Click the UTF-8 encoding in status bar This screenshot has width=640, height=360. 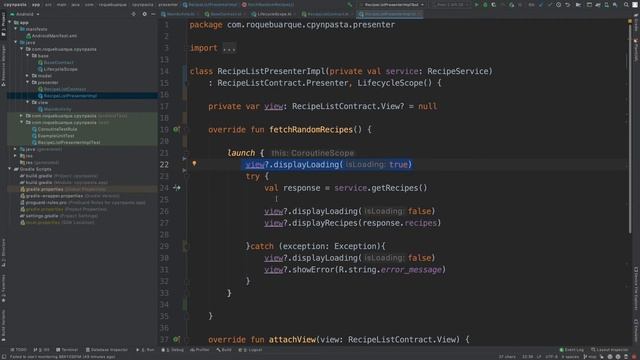551,357
